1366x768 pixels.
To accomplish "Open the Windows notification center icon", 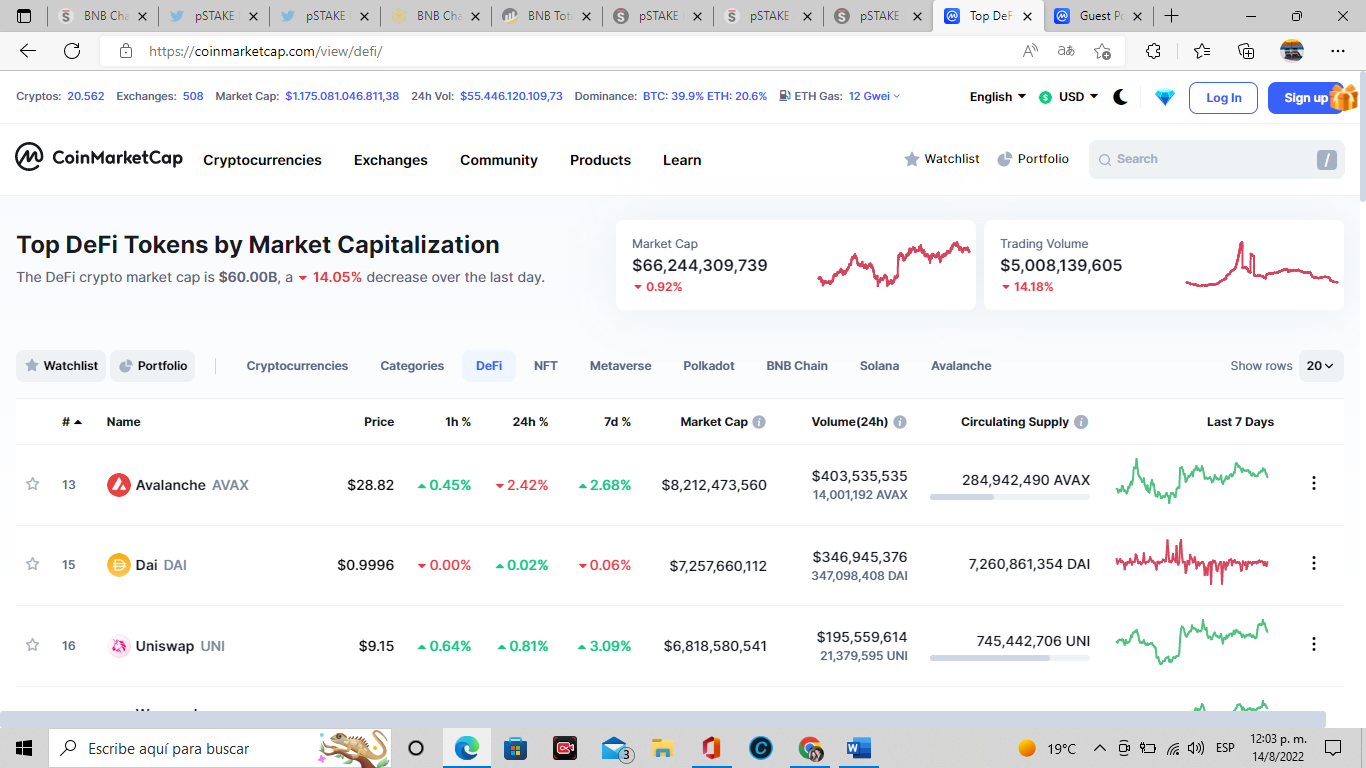I will tap(1333, 748).
